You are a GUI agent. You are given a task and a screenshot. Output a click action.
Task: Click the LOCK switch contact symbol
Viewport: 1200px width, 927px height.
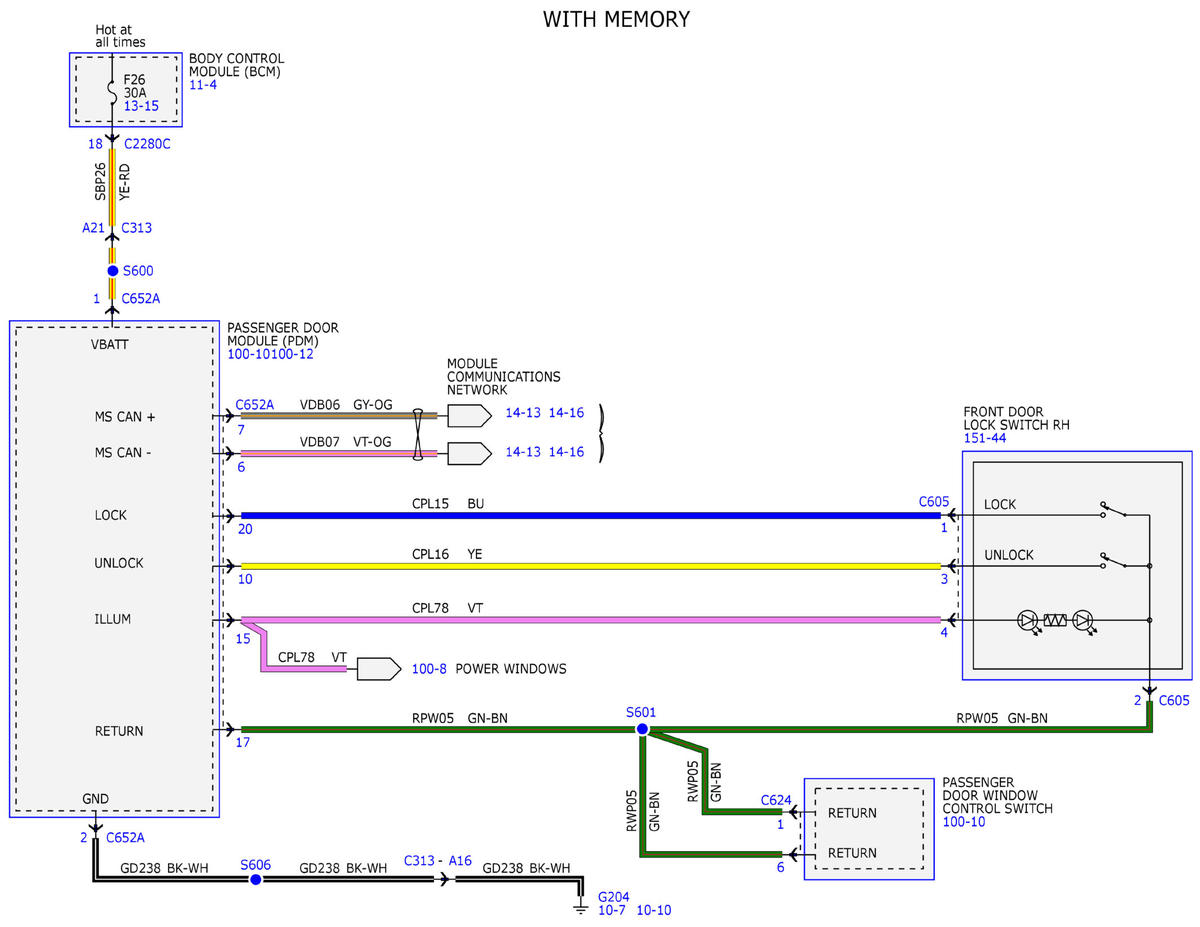point(1114,509)
